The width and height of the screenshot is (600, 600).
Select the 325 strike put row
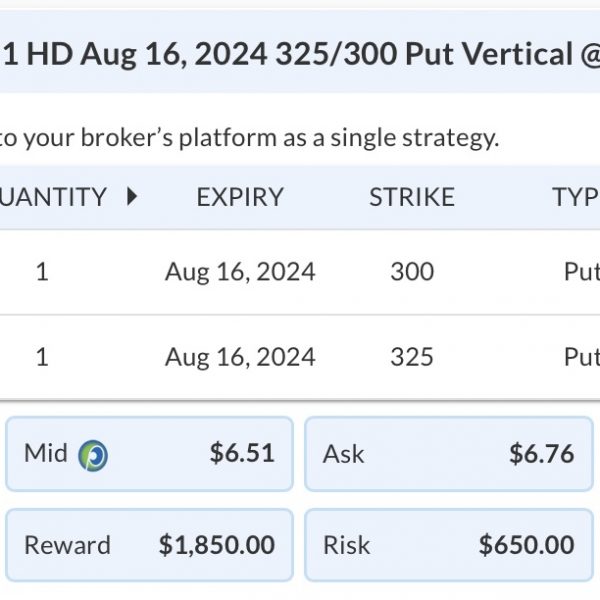[x=300, y=357]
